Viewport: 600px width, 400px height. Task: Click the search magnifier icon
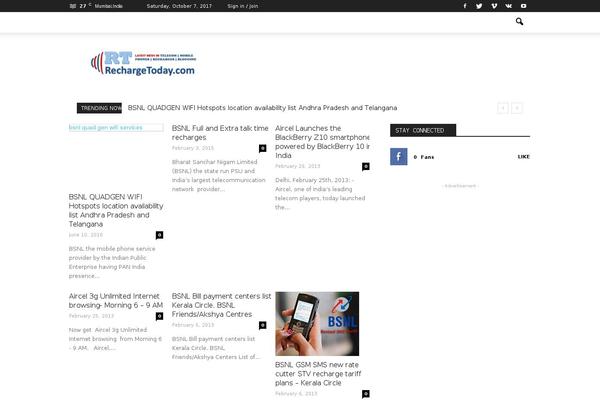pos(519,21)
